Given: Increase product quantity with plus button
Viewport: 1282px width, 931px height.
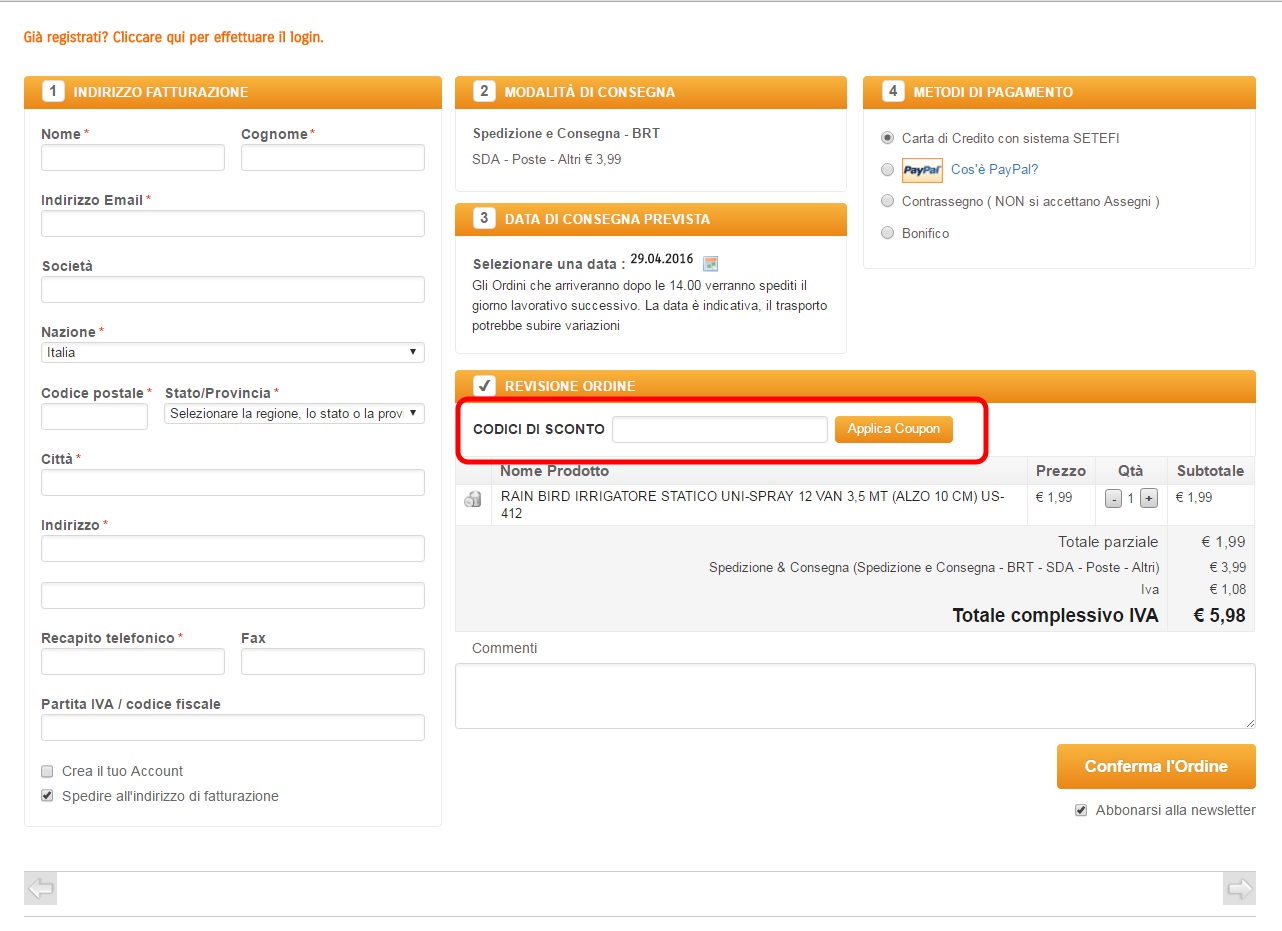Looking at the screenshot, I should [1148, 498].
